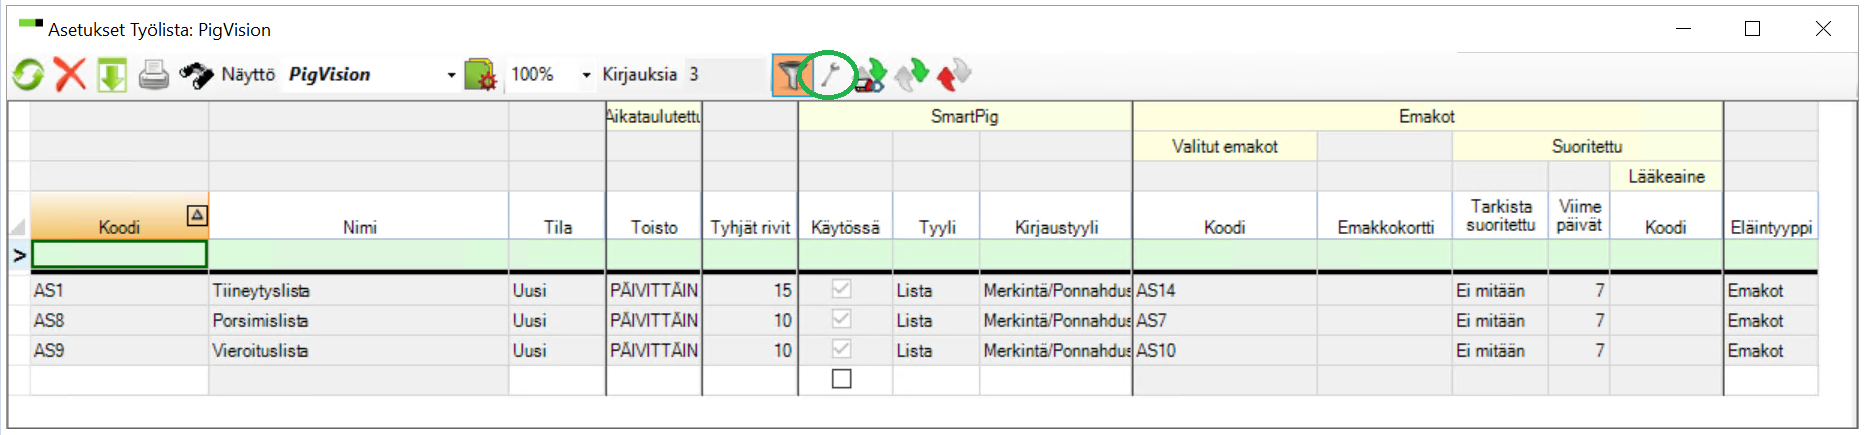Click the PigVision app icon in title bar
Image resolution: width=1864 pixels, height=435 pixels.
coord(31,23)
